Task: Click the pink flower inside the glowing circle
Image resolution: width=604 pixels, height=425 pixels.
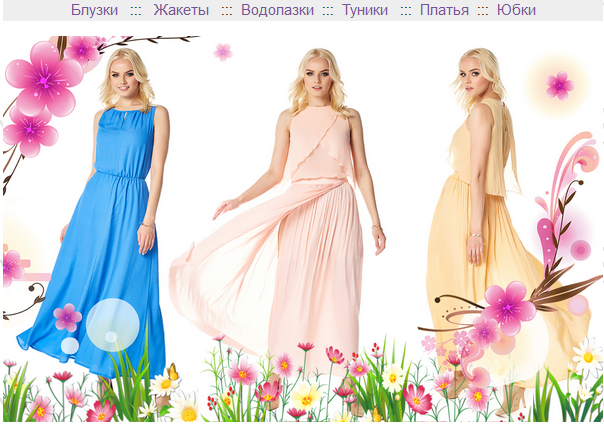Action: (x=560, y=86)
